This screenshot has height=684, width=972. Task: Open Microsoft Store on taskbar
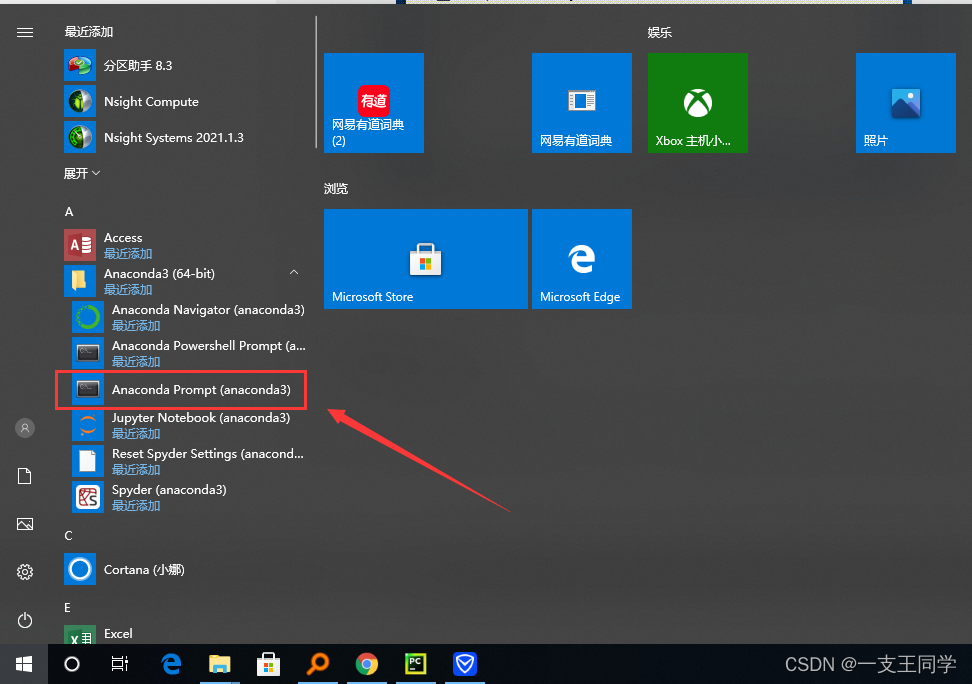point(268,664)
